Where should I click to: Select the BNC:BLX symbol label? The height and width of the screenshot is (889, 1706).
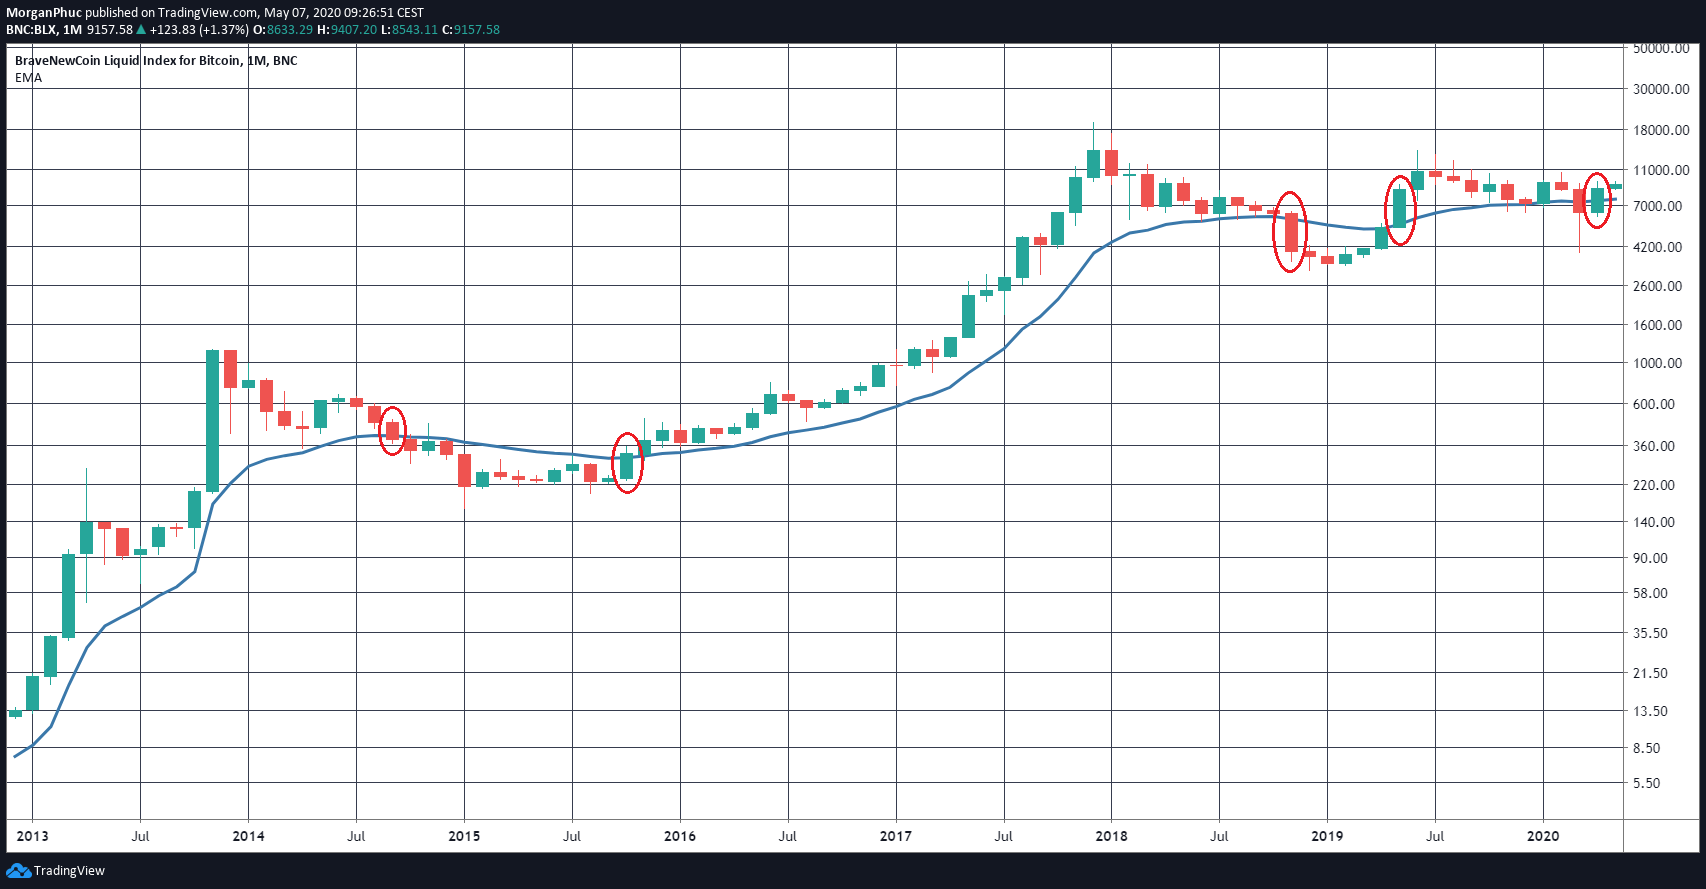point(31,30)
